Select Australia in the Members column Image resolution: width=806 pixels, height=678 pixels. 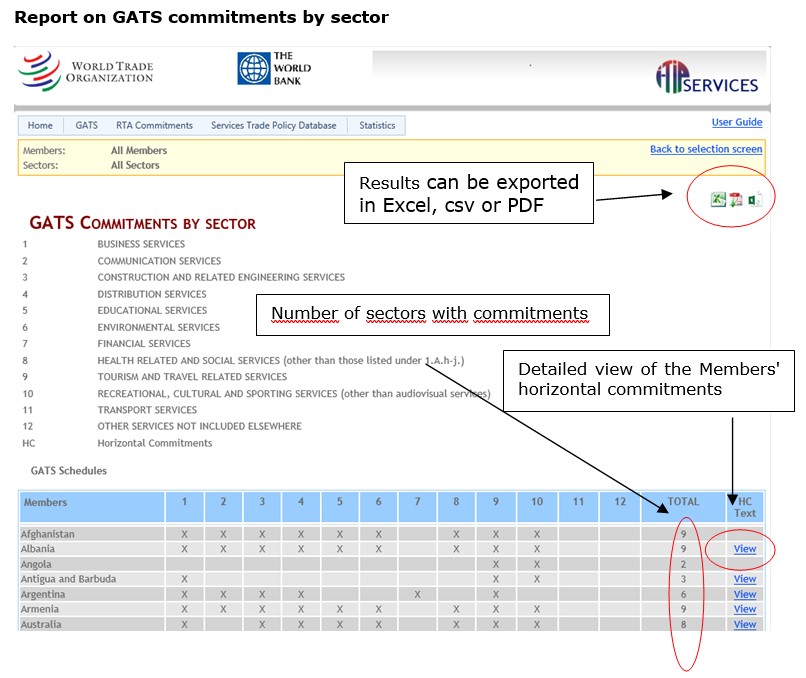point(41,625)
